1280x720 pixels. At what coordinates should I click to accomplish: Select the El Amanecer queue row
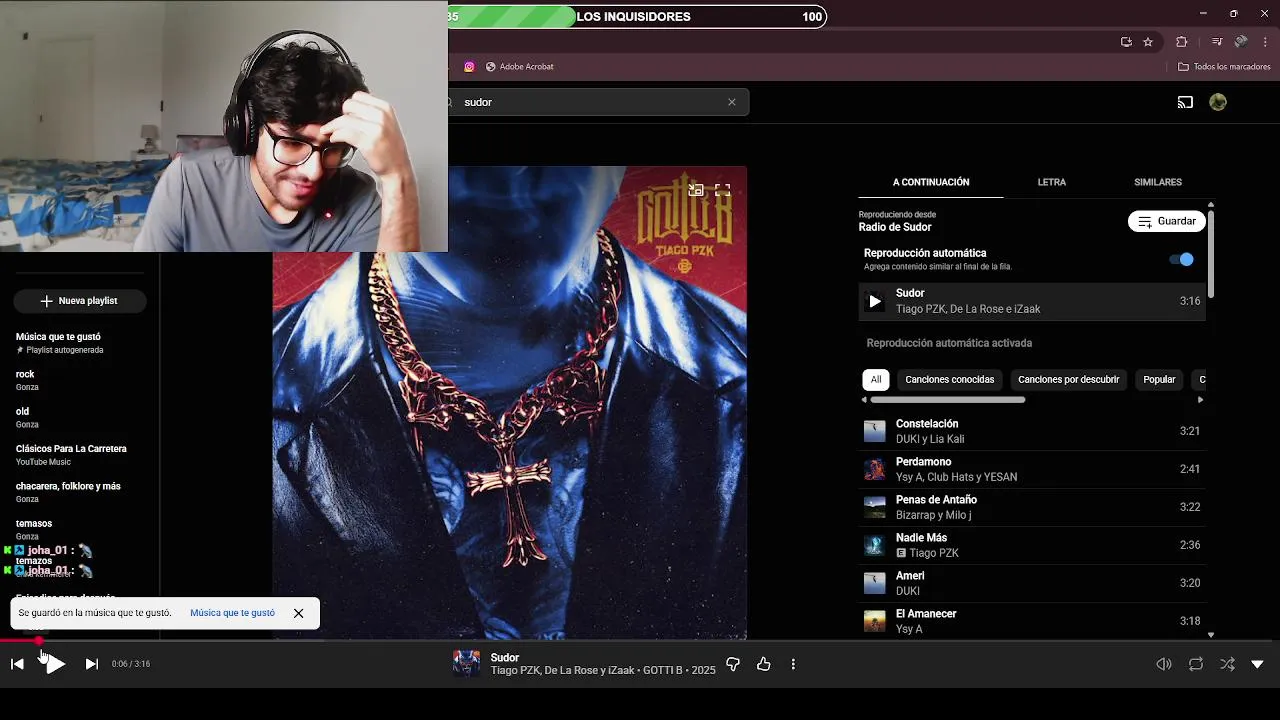click(1032, 621)
